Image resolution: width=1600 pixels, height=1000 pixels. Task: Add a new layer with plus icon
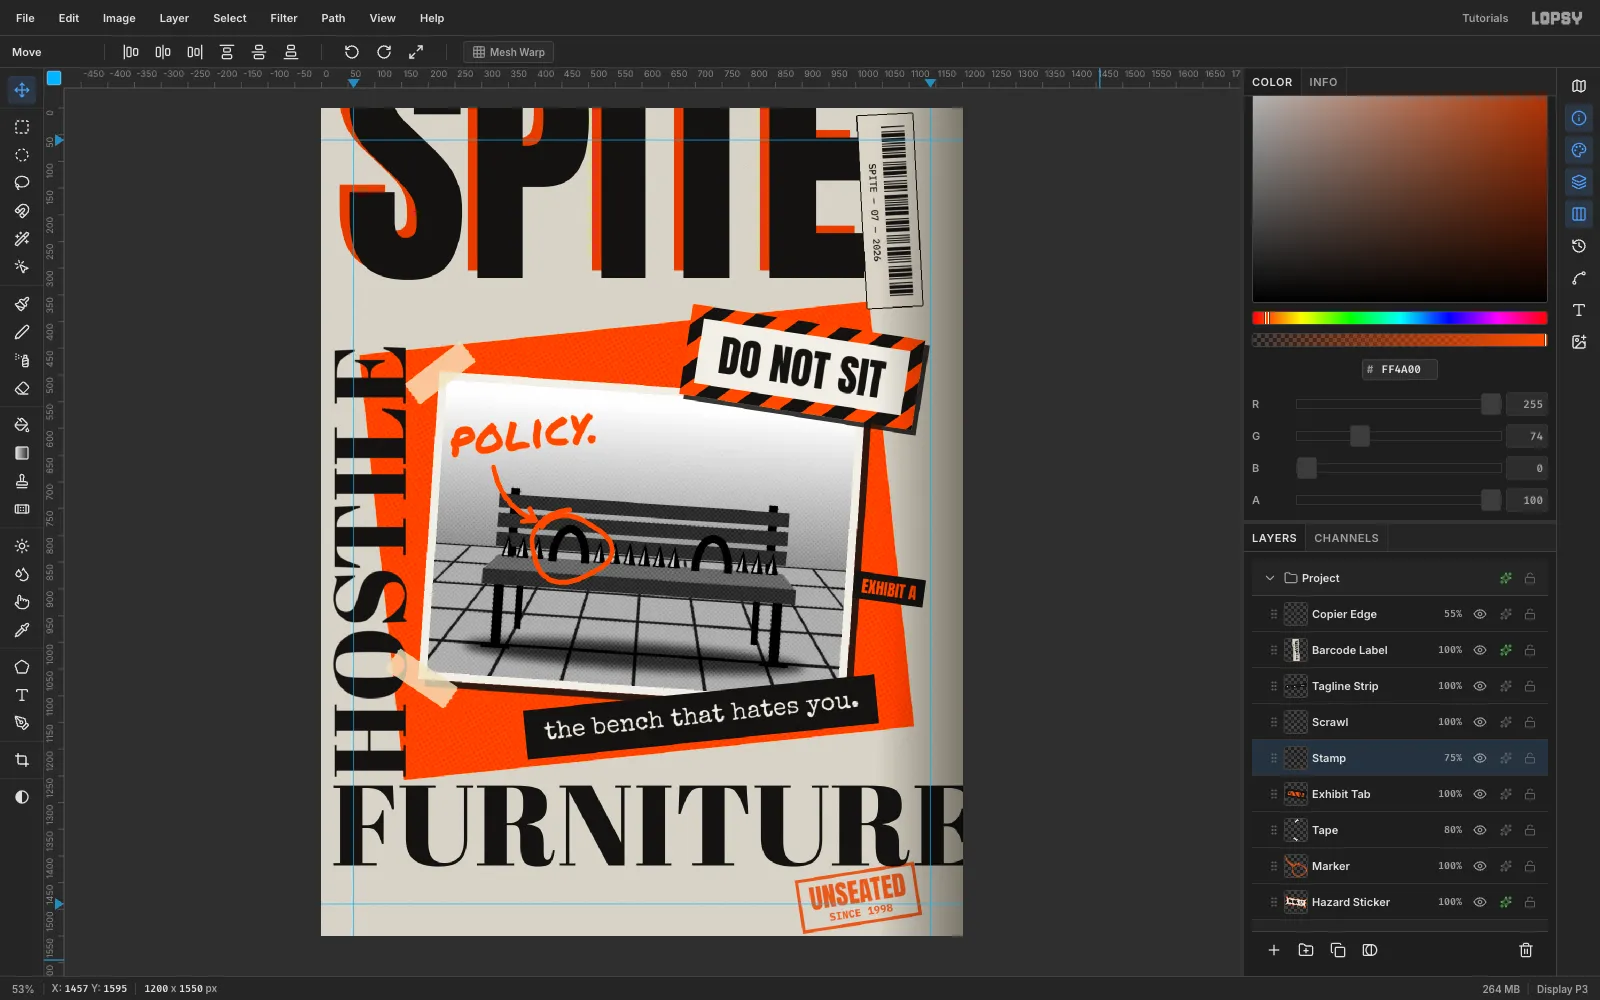(x=1274, y=950)
